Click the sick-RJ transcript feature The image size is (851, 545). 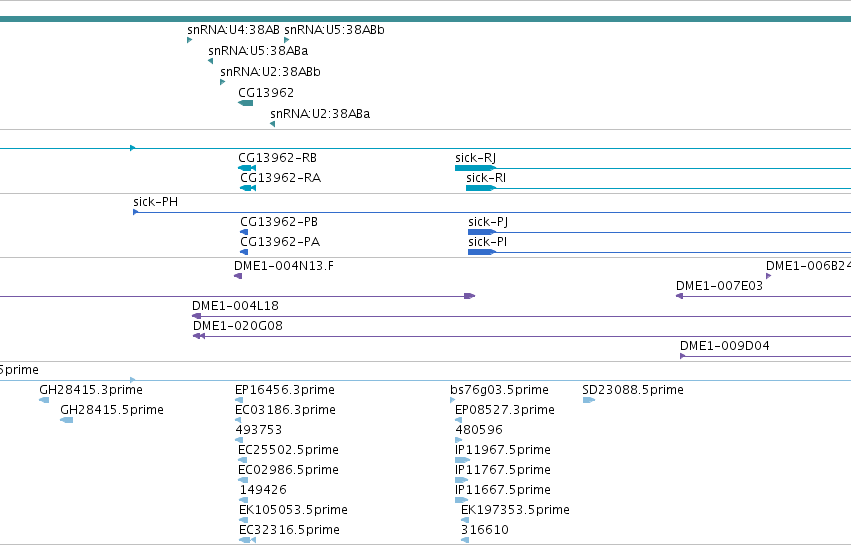click(653, 168)
